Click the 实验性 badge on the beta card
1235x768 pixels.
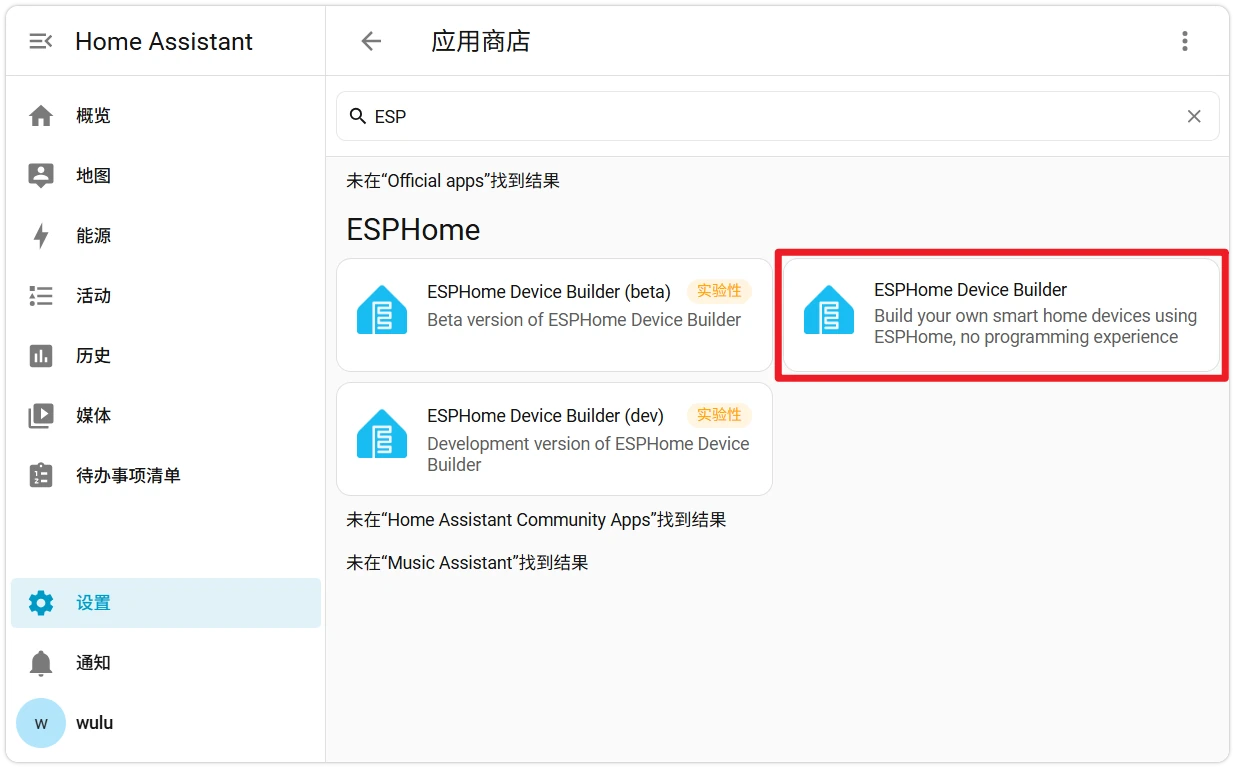[x=719, y=291]
